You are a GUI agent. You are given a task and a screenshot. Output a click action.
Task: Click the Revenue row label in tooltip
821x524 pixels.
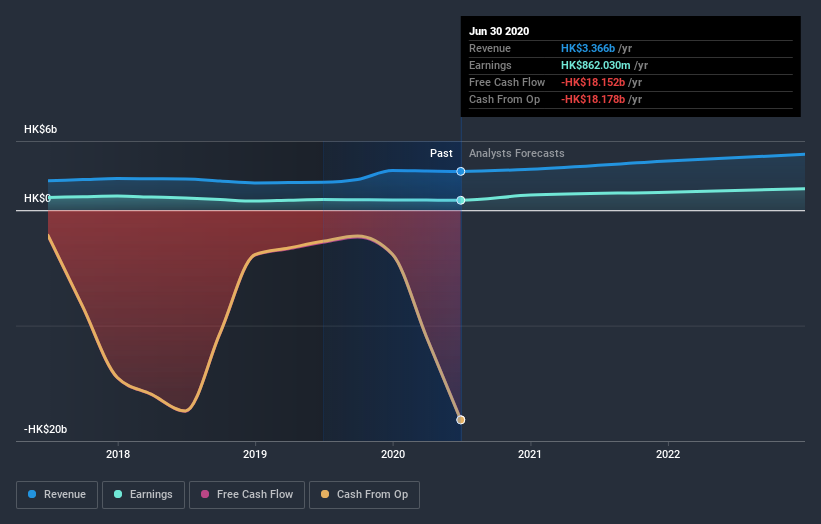click(x=490, y=48)
